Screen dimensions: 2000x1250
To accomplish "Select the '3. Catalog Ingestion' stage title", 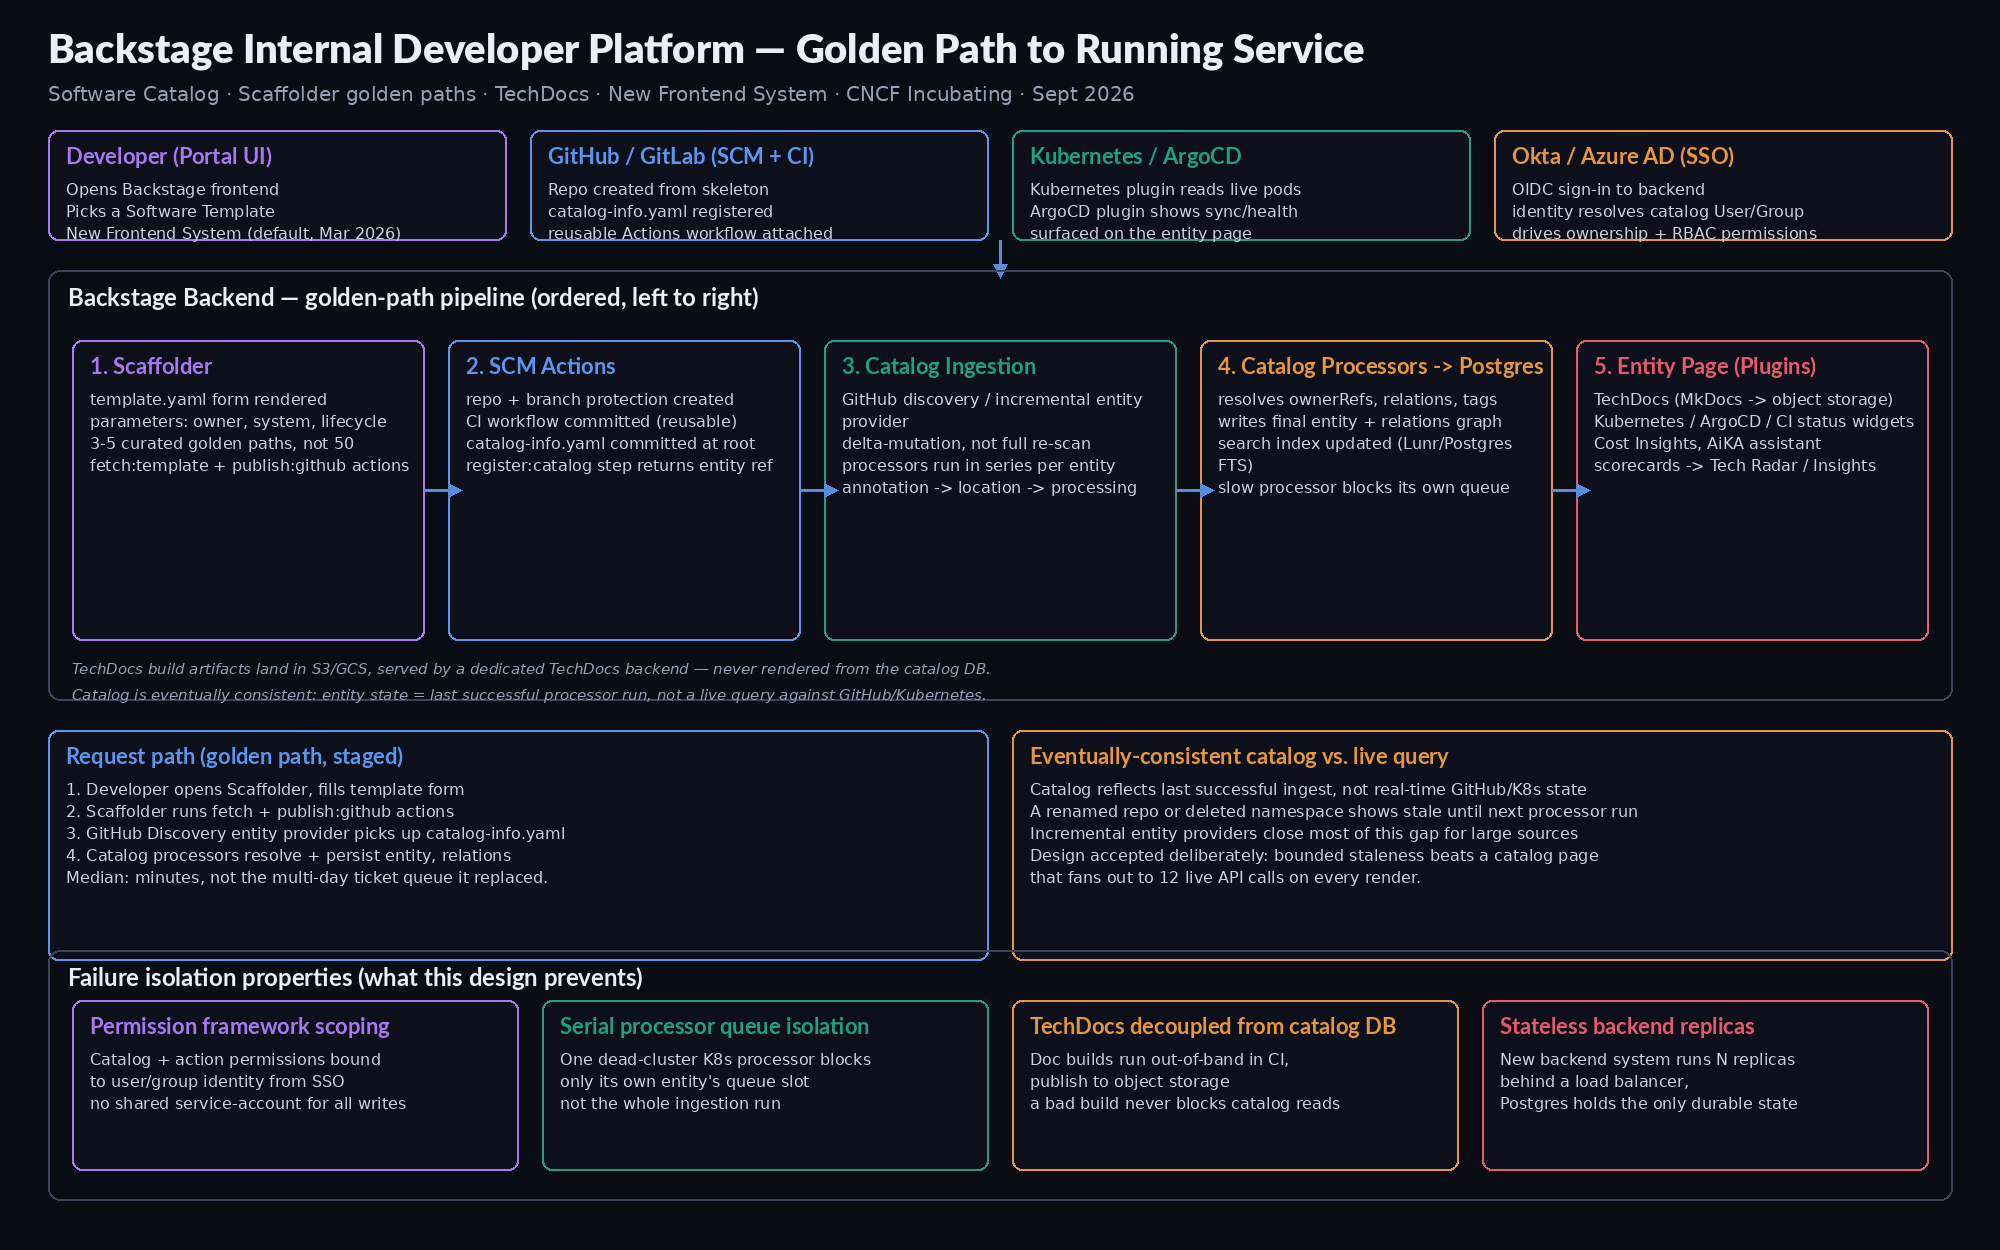I will (x=939, y=366).
